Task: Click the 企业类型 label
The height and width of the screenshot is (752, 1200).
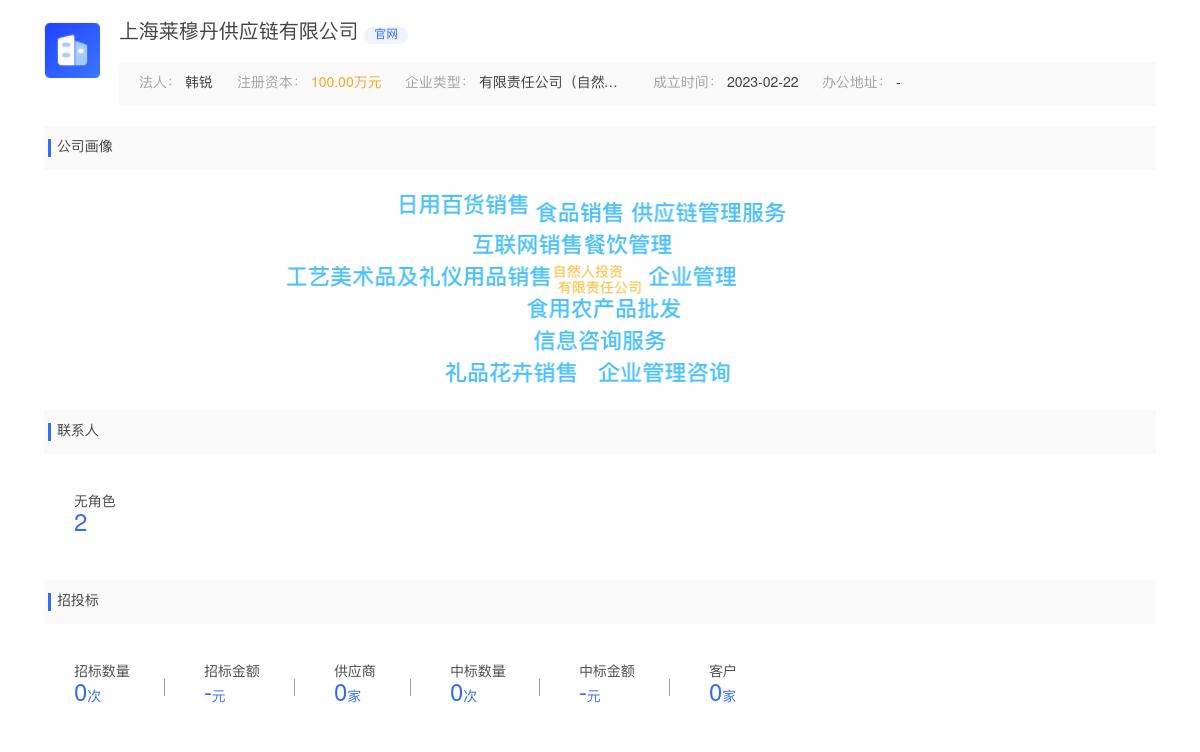Action: 435,83
